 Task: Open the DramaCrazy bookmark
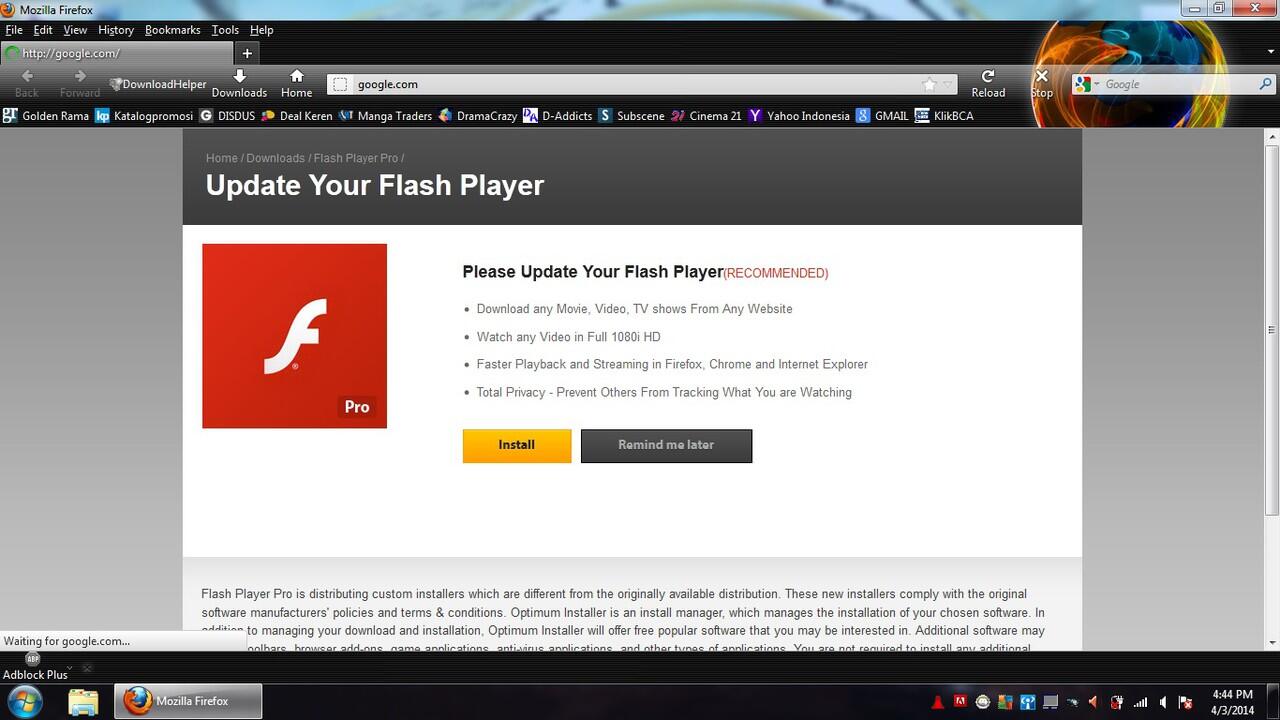(x=477, y=116)
